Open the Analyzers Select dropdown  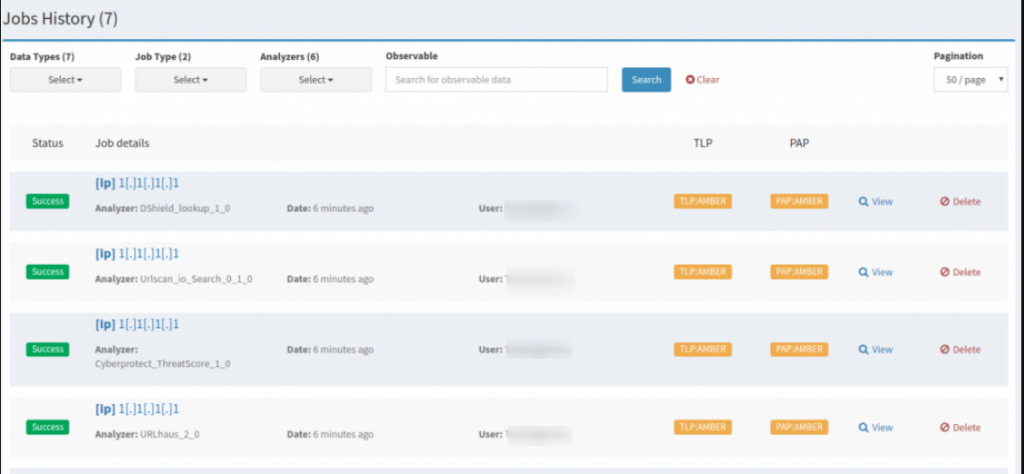[316, 80]
